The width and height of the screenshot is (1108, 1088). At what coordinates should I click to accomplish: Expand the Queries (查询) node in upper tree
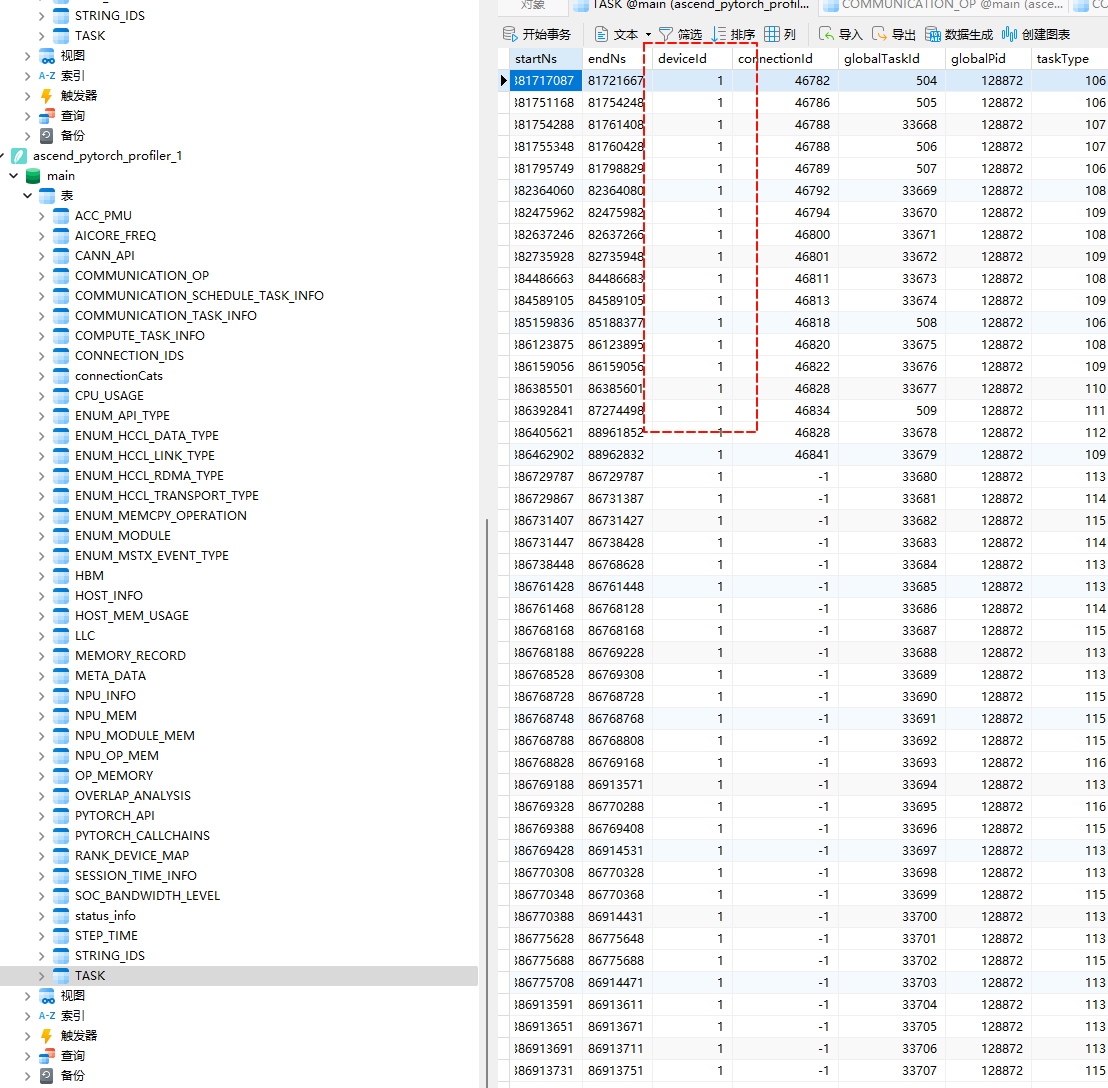(x=28, y=115)
